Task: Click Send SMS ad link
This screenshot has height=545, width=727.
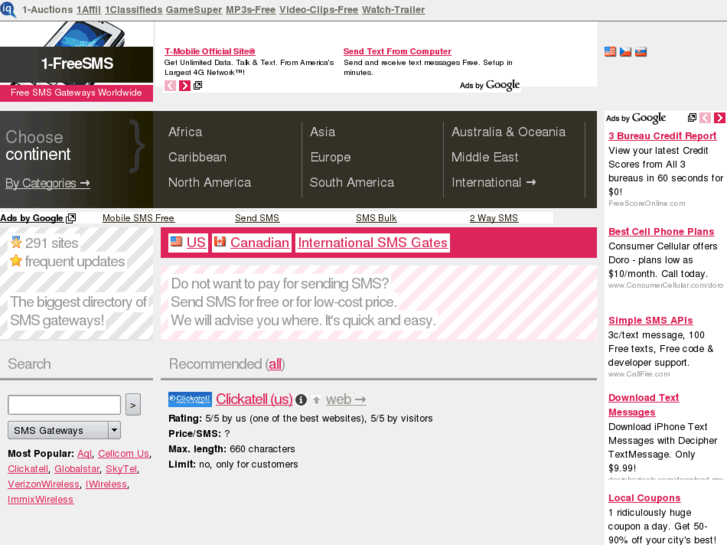Action: pyautogui.click(x=257, y=218)
